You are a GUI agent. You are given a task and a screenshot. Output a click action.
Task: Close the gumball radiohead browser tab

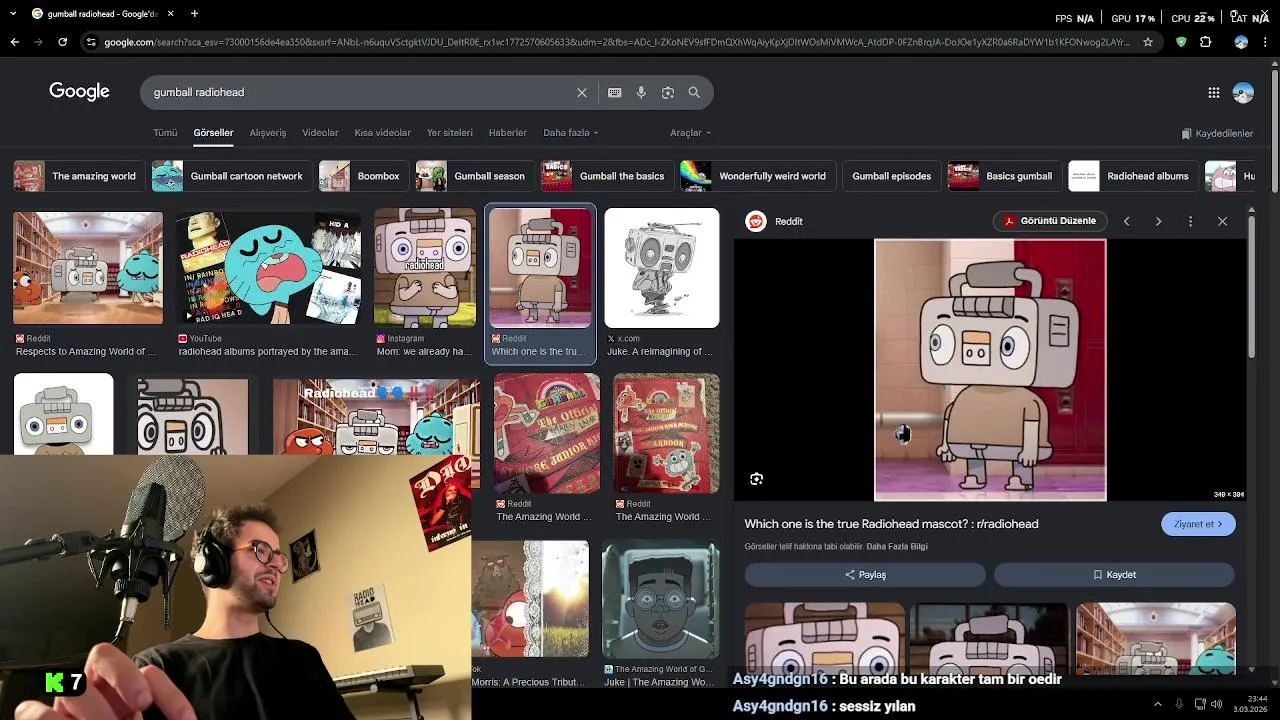pyautogui.click(x=171, y=13)
